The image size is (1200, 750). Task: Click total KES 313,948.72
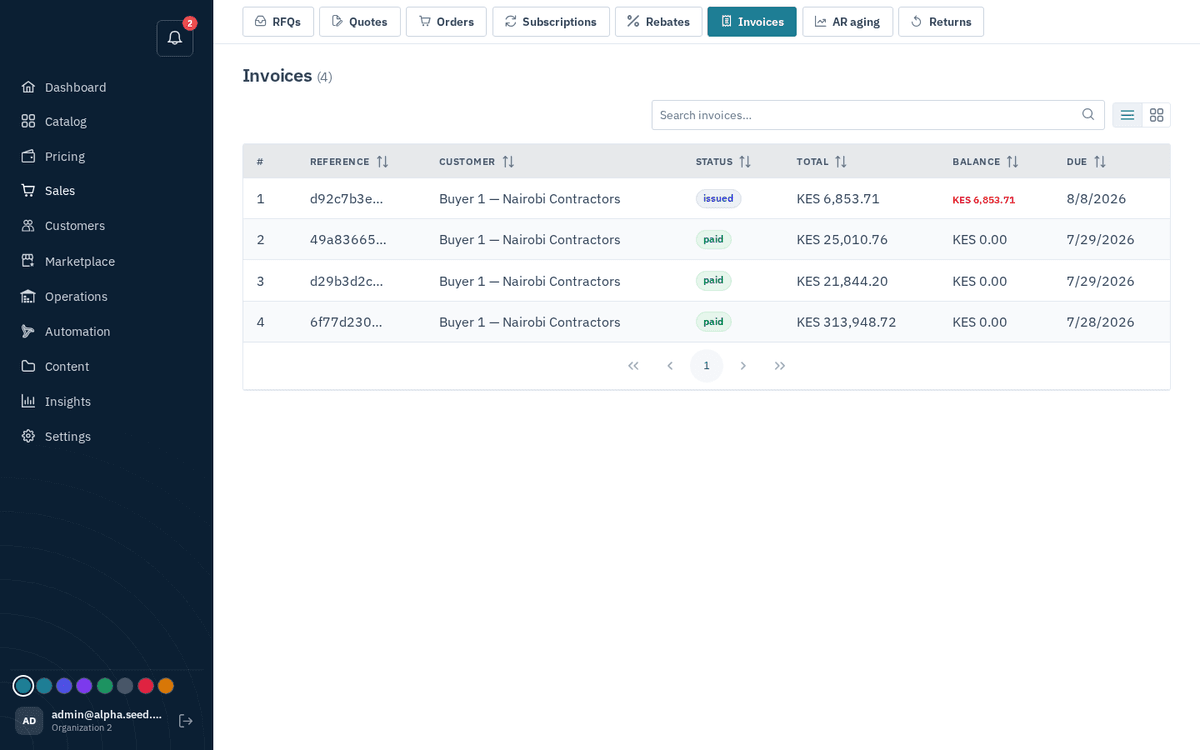coord(846,322)
